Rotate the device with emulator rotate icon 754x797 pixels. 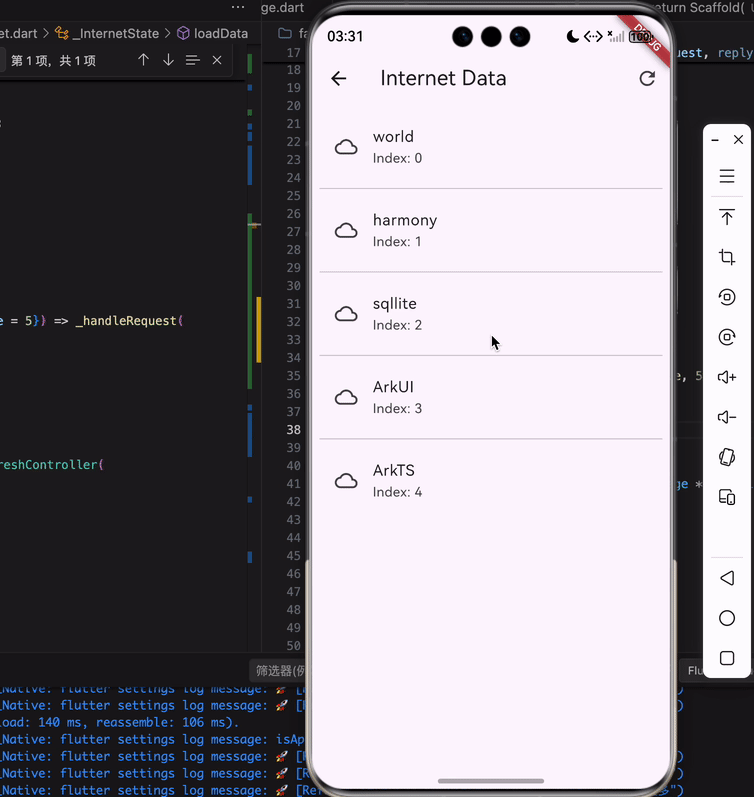pyautogui.click(x=727, y=457)
